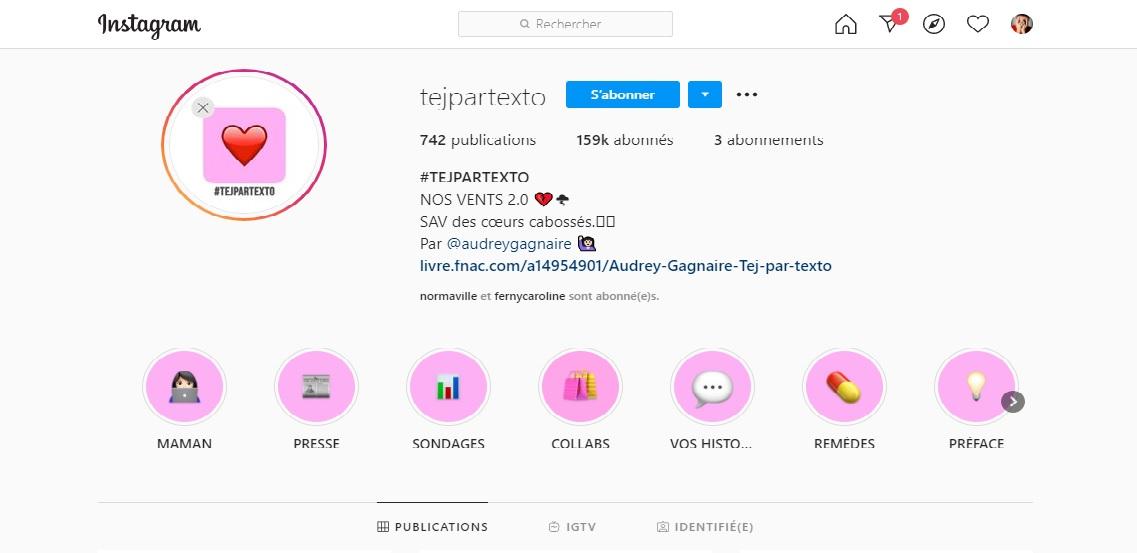Open the Explore compass icon
Viewport: 1137px width, 553px height.
[933, 25]
